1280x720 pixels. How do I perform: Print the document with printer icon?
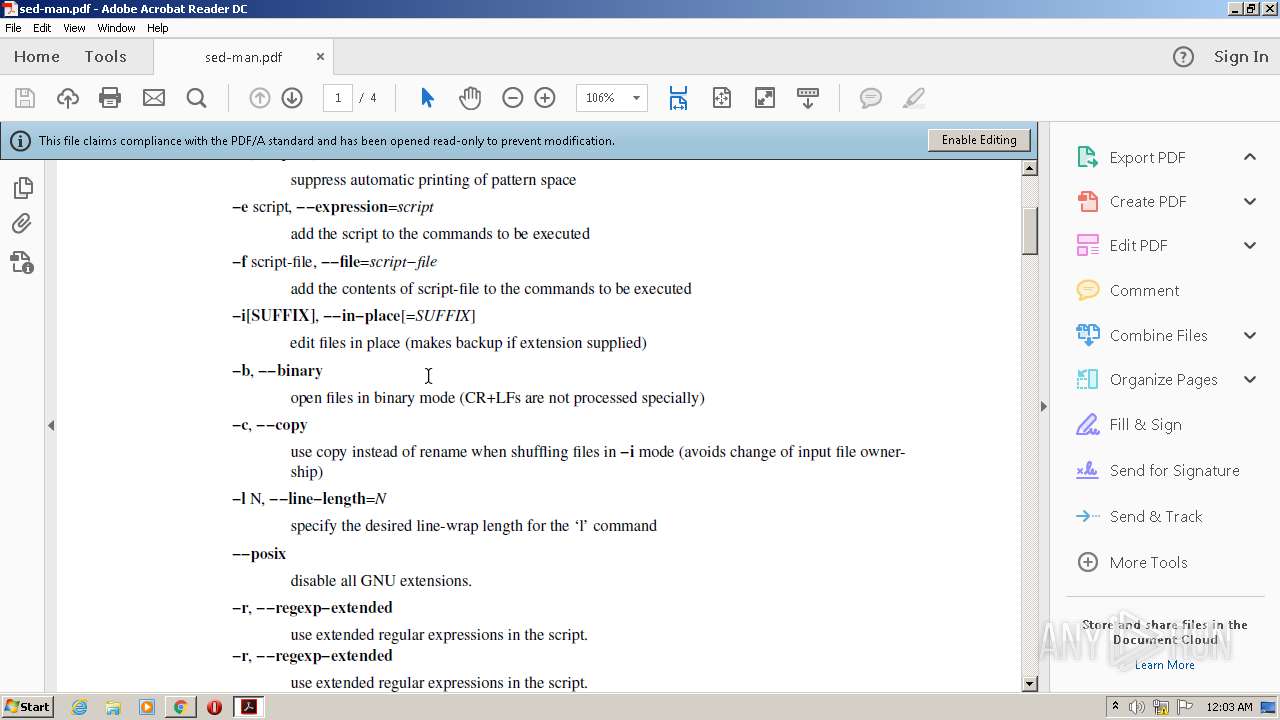tap(110, 98)
